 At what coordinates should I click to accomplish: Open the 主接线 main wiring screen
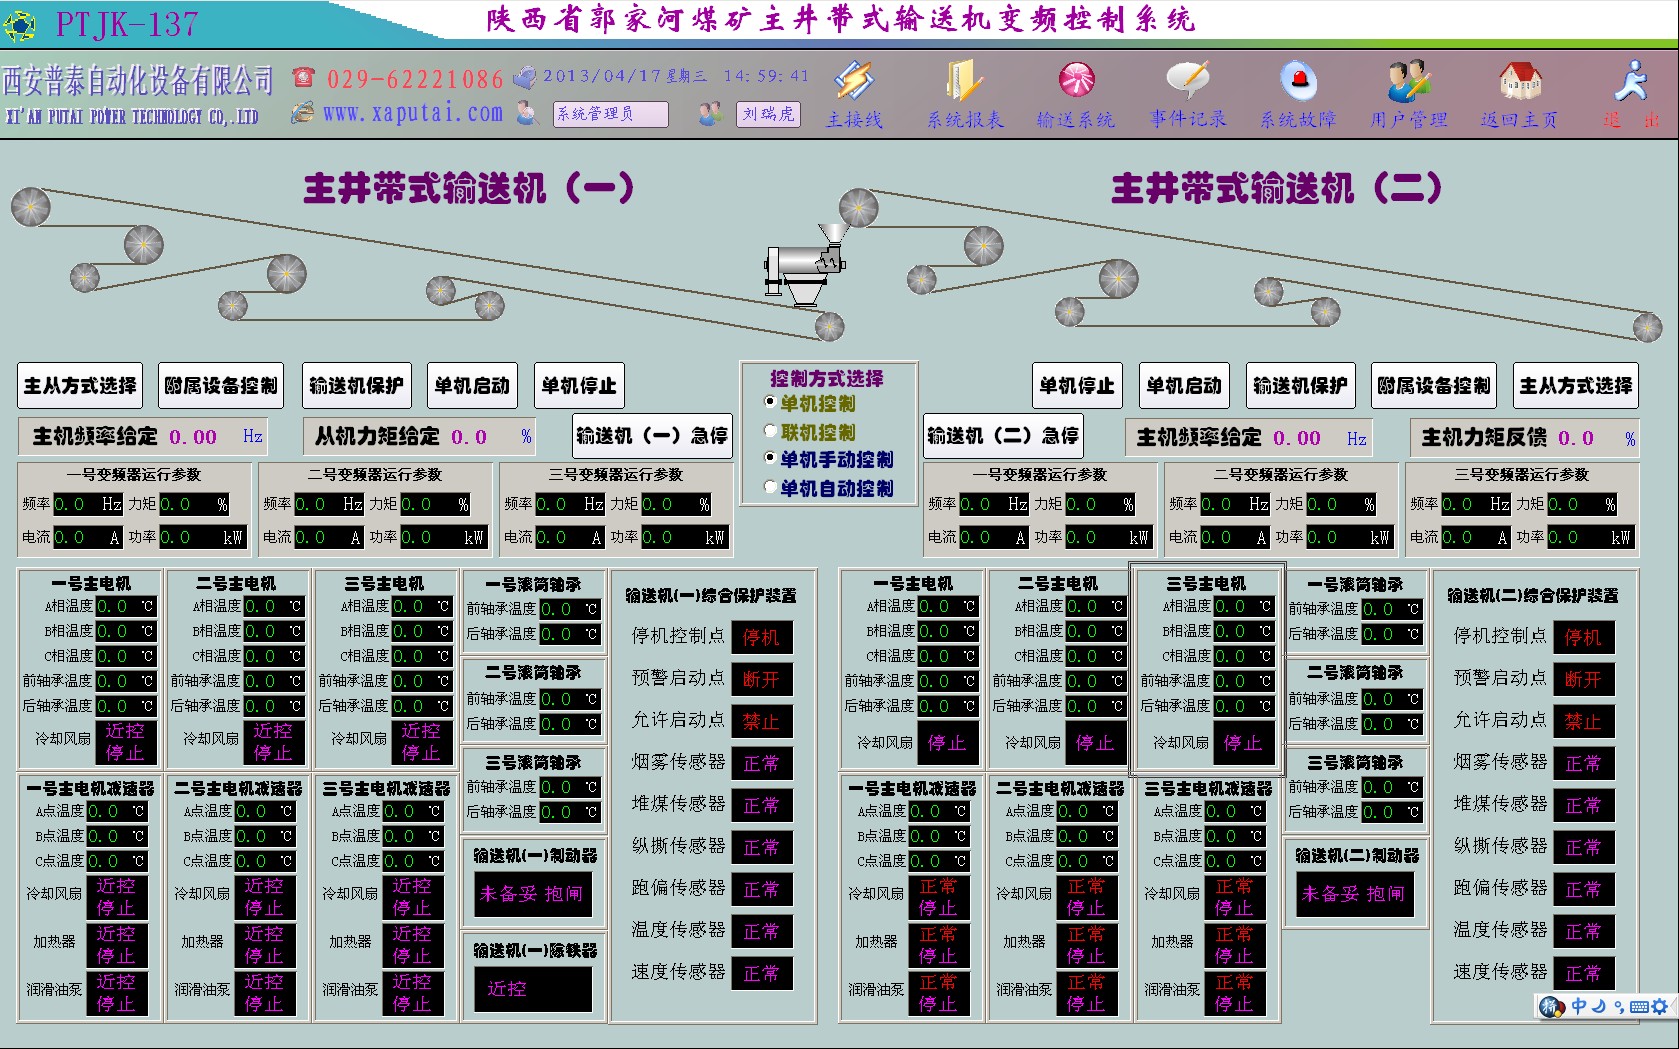point(854,82)
